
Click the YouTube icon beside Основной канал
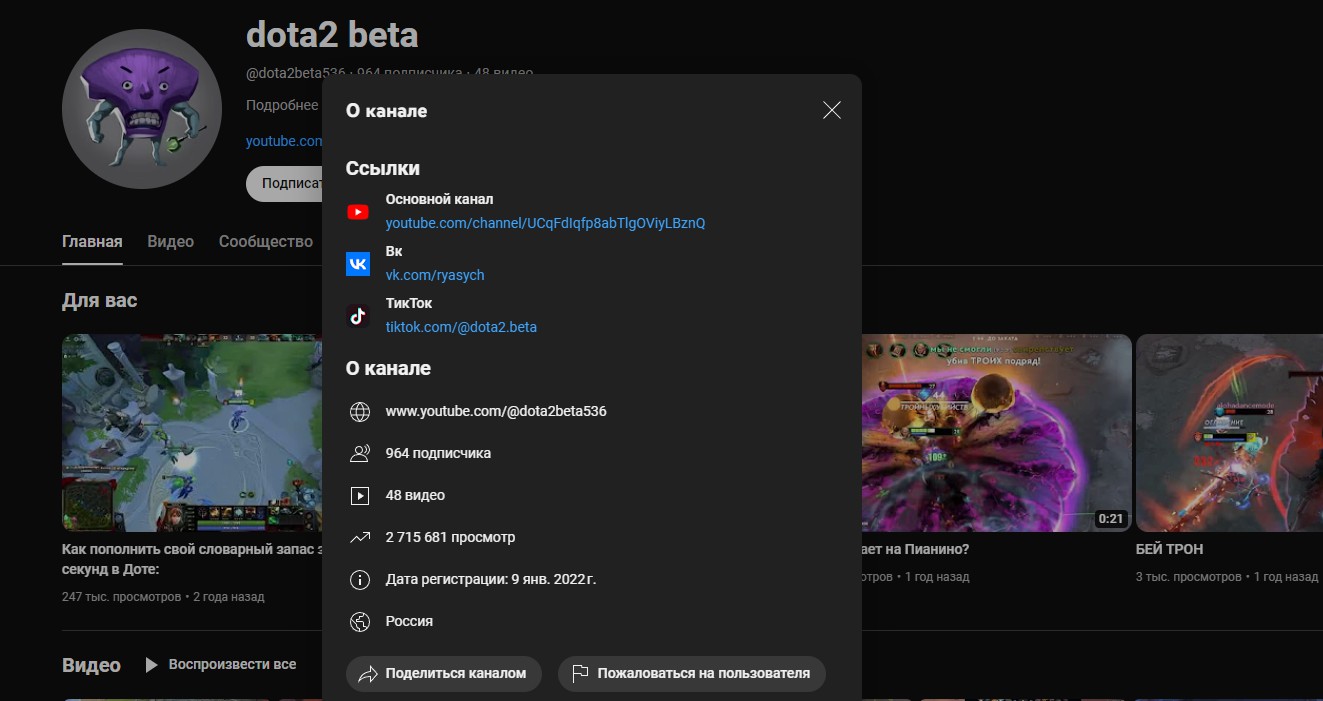click(x=358, y=212)
